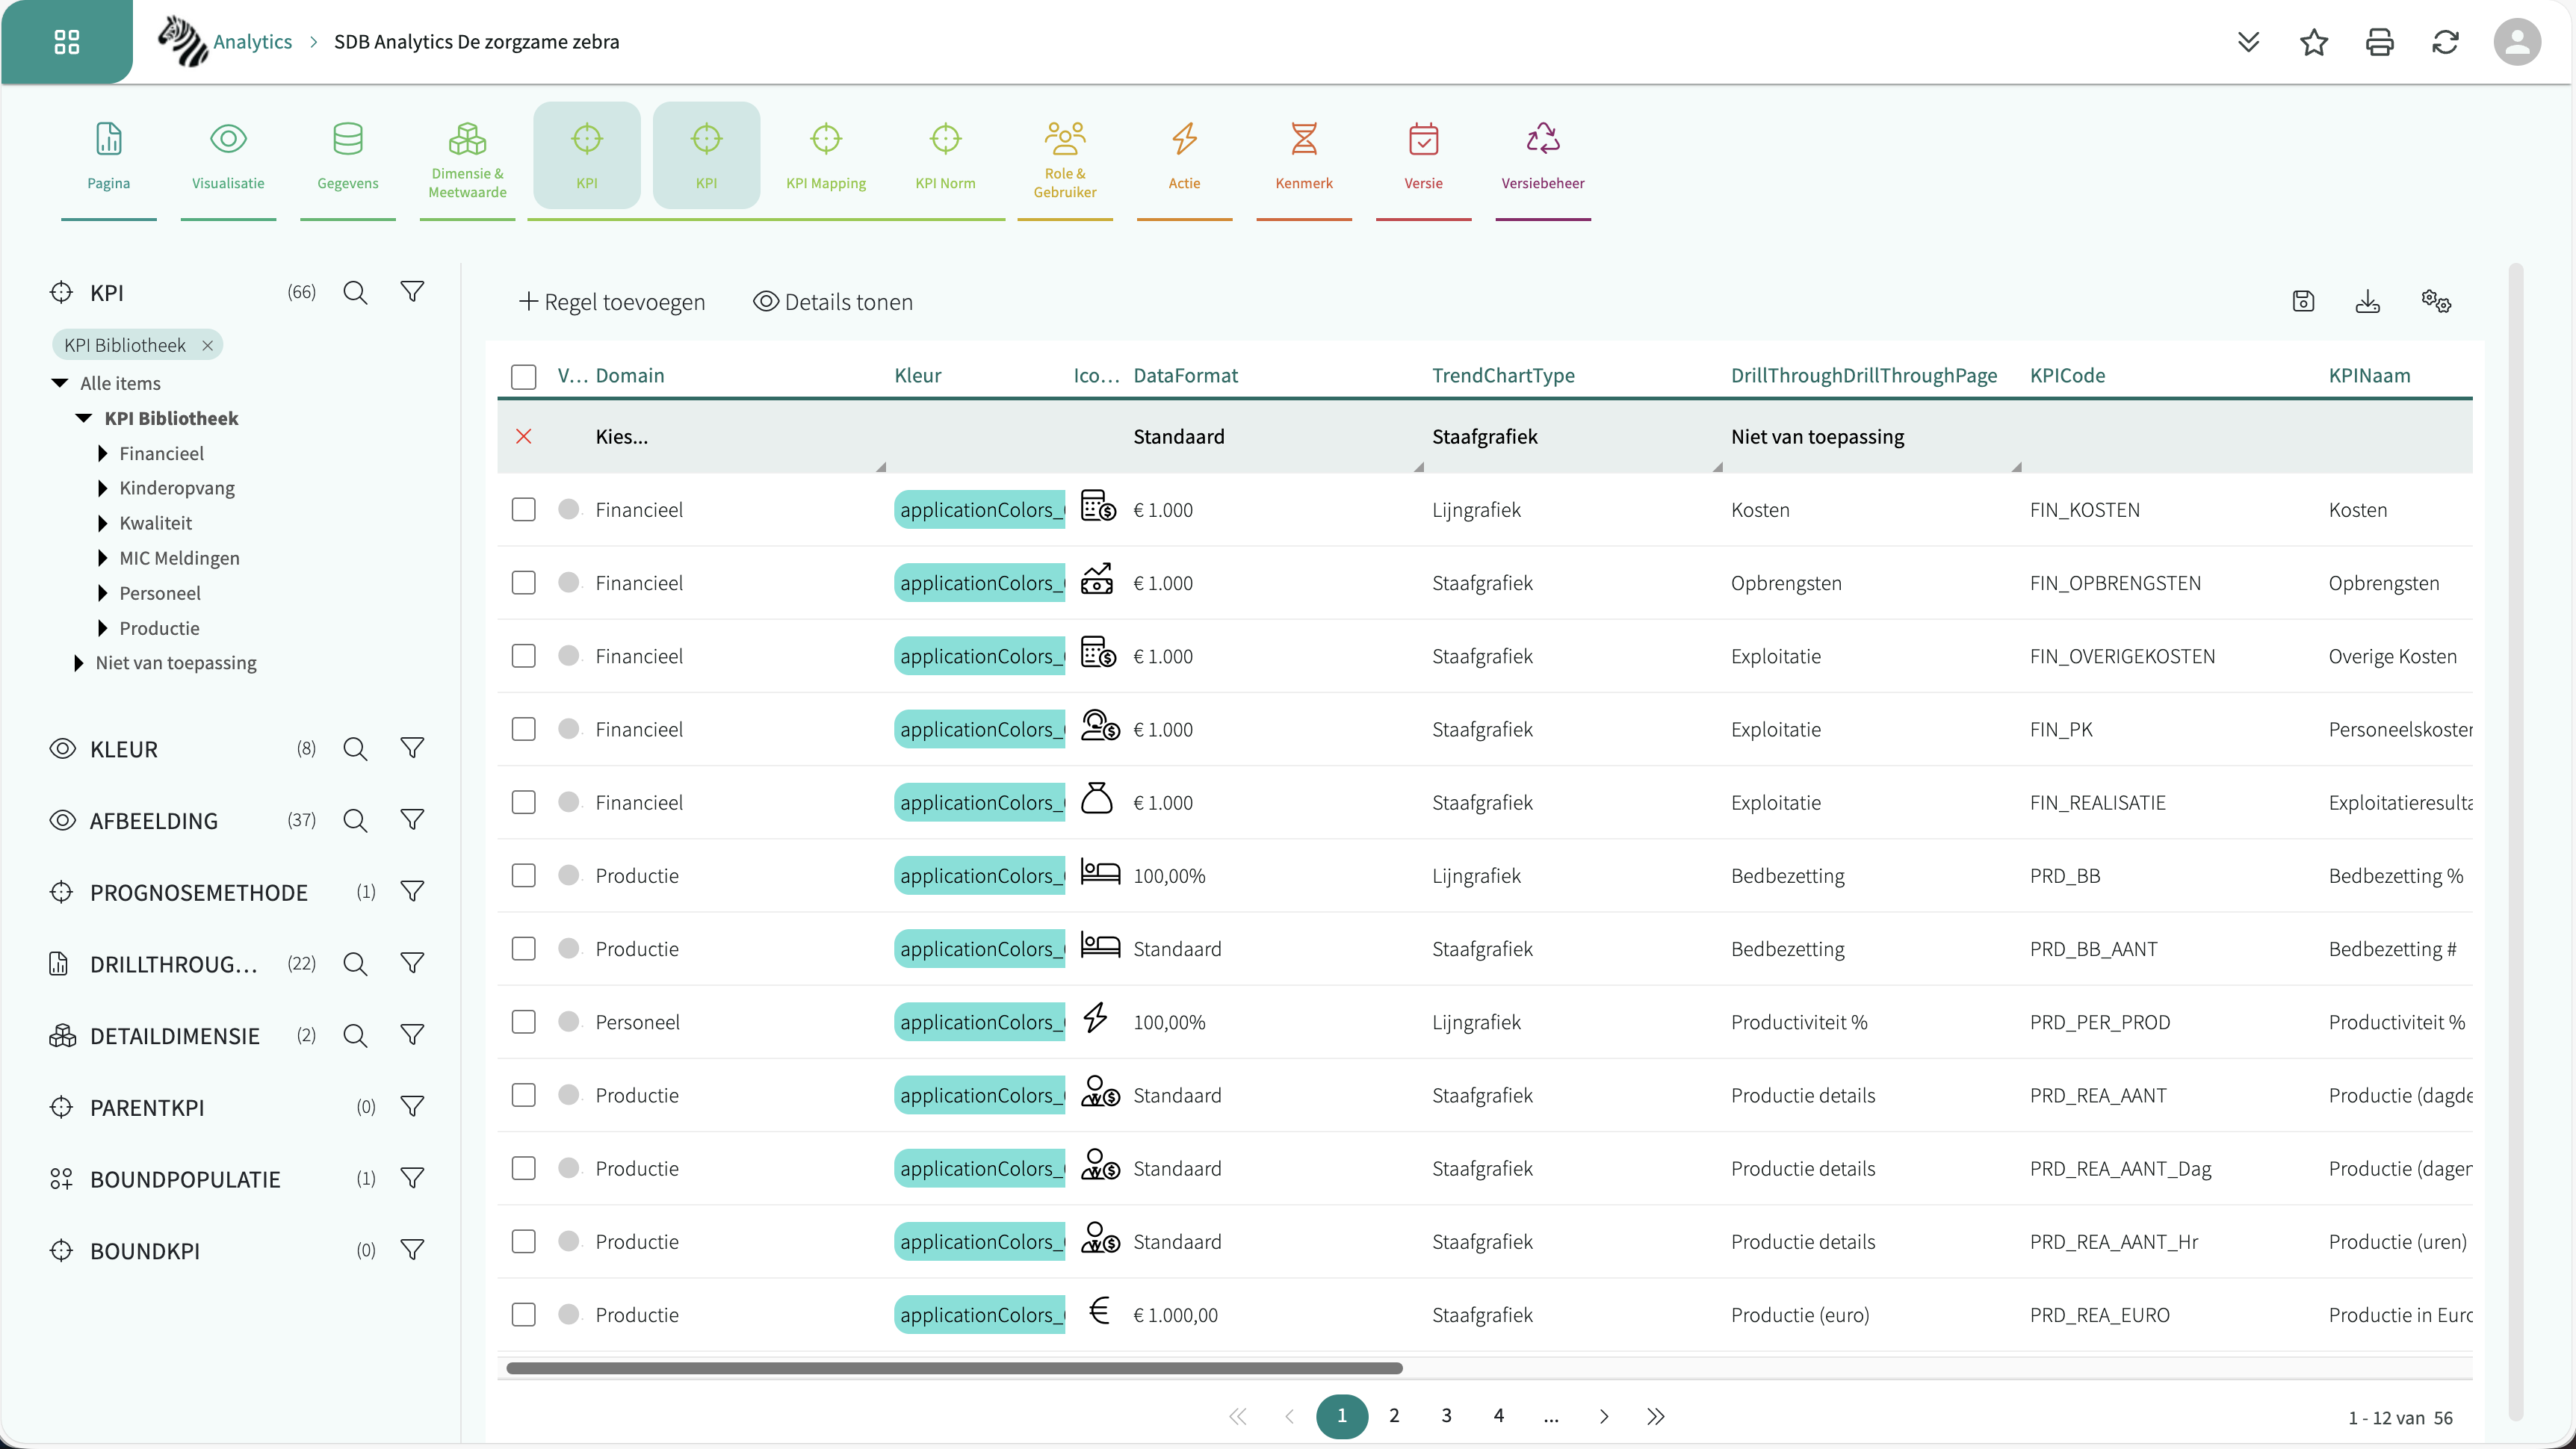
Task: Expand the Niet van toepassing node
Action: click(x=79, y=663)
